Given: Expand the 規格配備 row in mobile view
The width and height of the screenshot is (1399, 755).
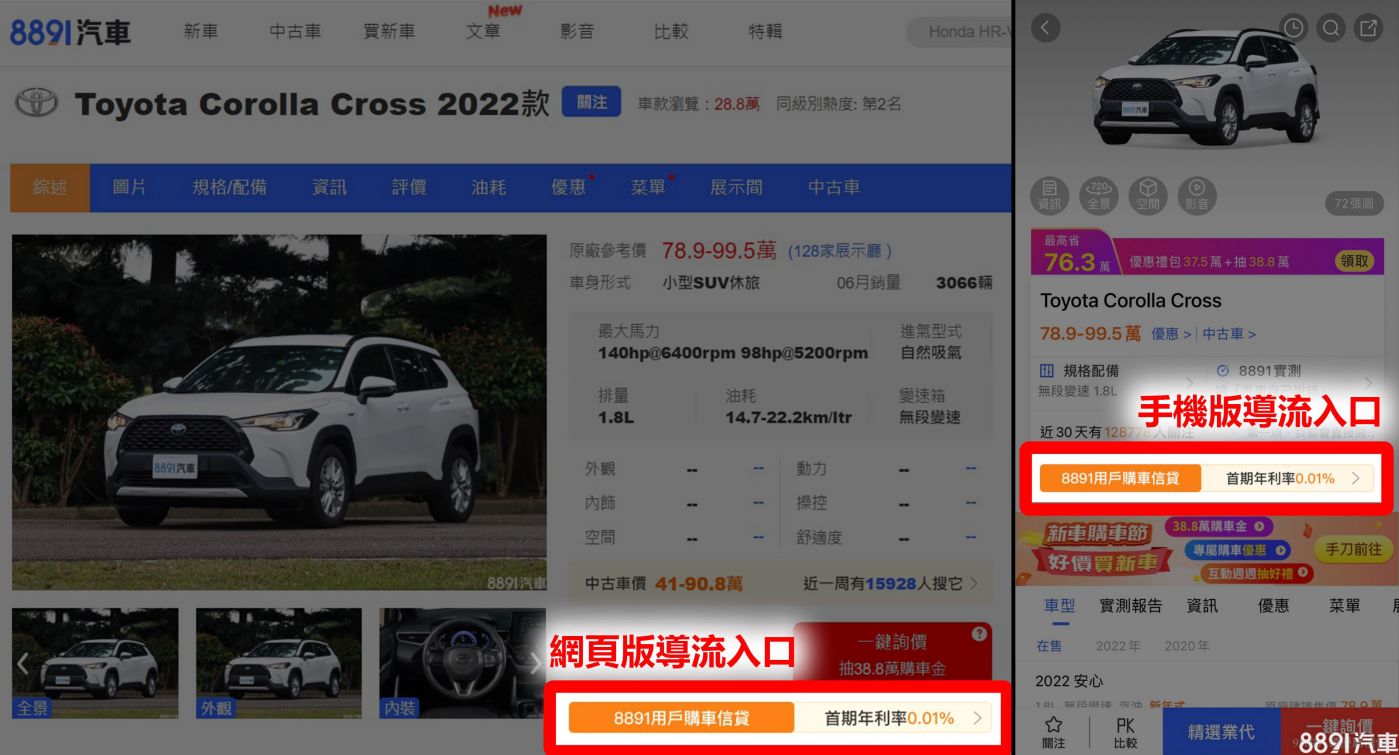Looking at the screenshot, I should tap(1190, 381).
